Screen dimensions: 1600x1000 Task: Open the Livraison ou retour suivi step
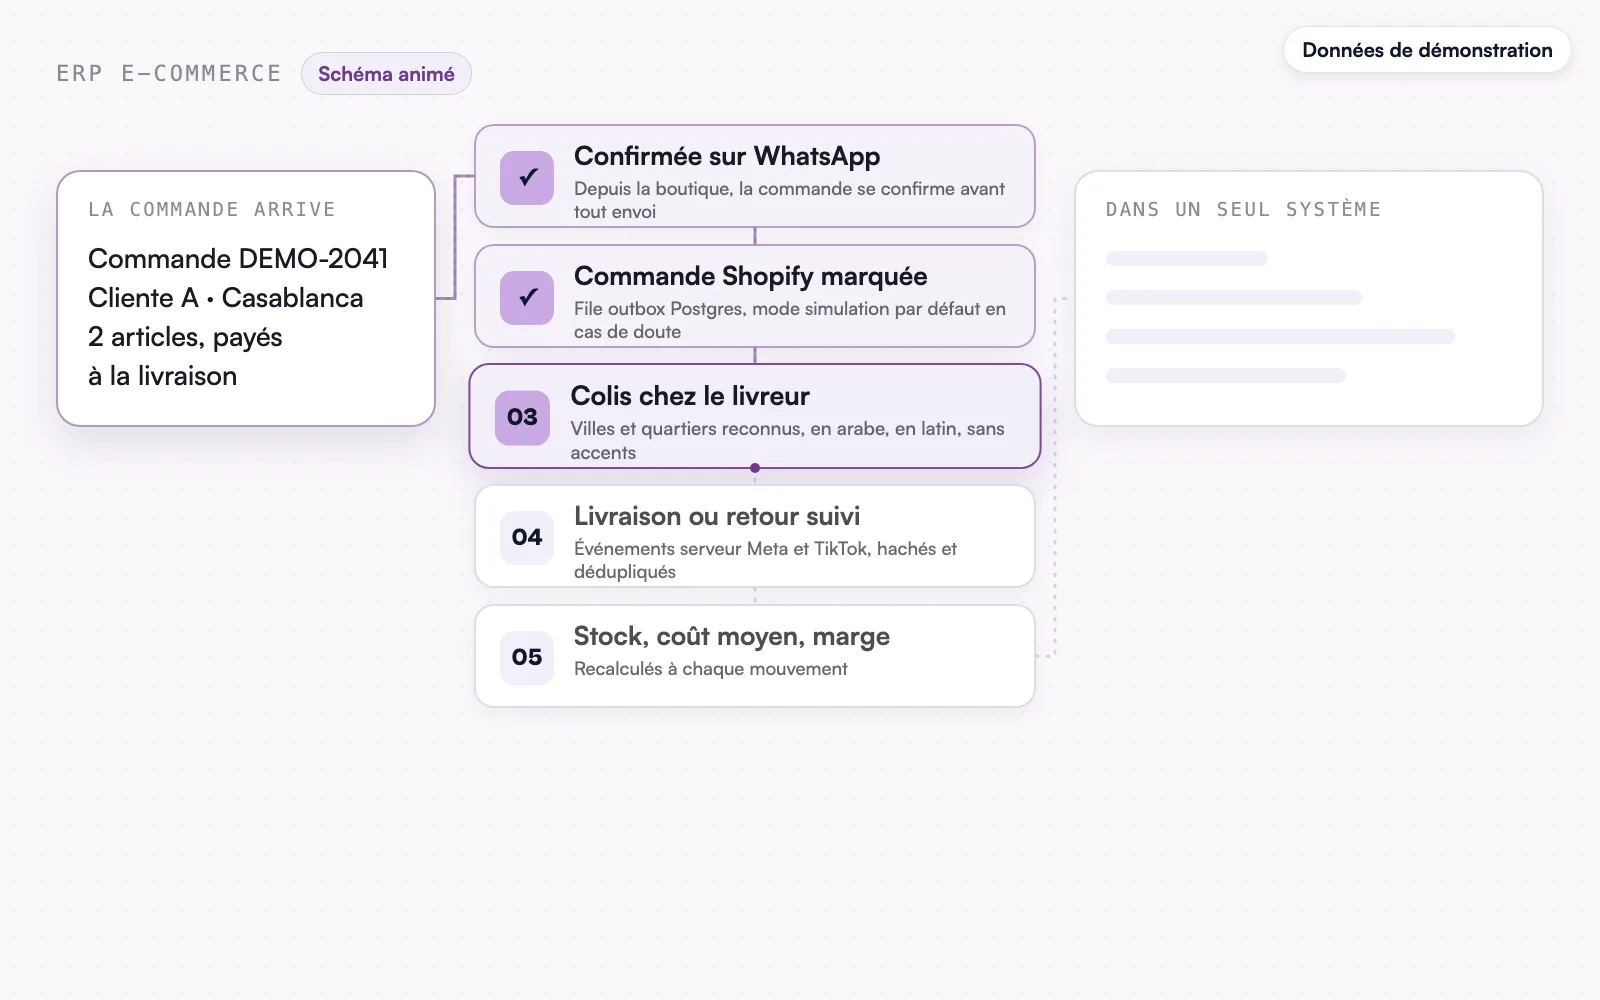755,536
